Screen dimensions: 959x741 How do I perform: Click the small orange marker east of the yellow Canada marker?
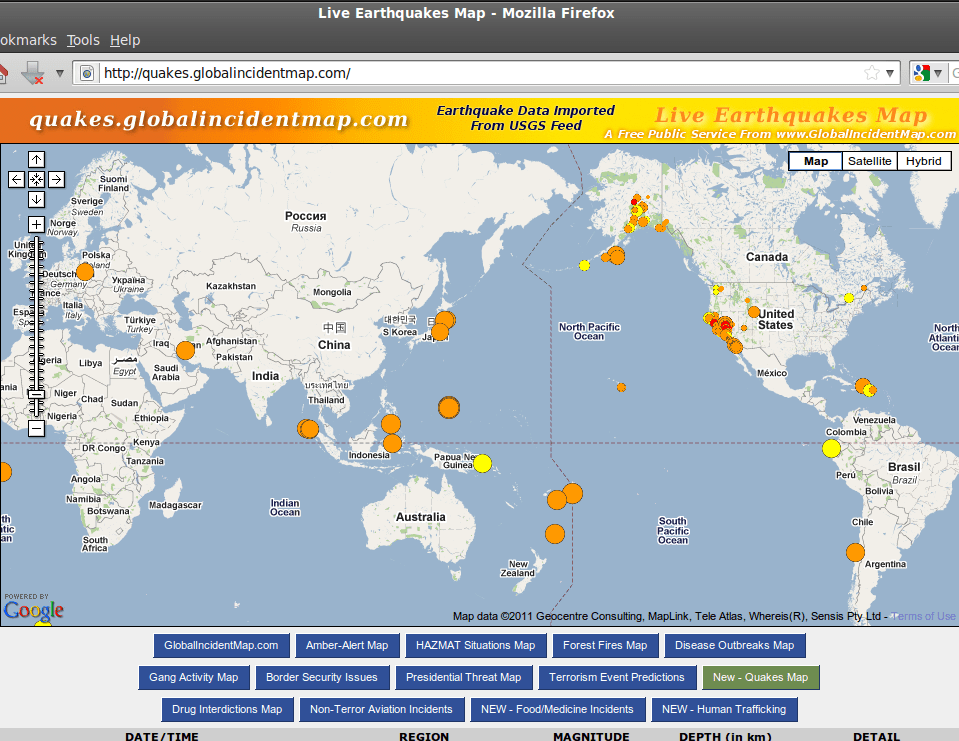(864, 287)
